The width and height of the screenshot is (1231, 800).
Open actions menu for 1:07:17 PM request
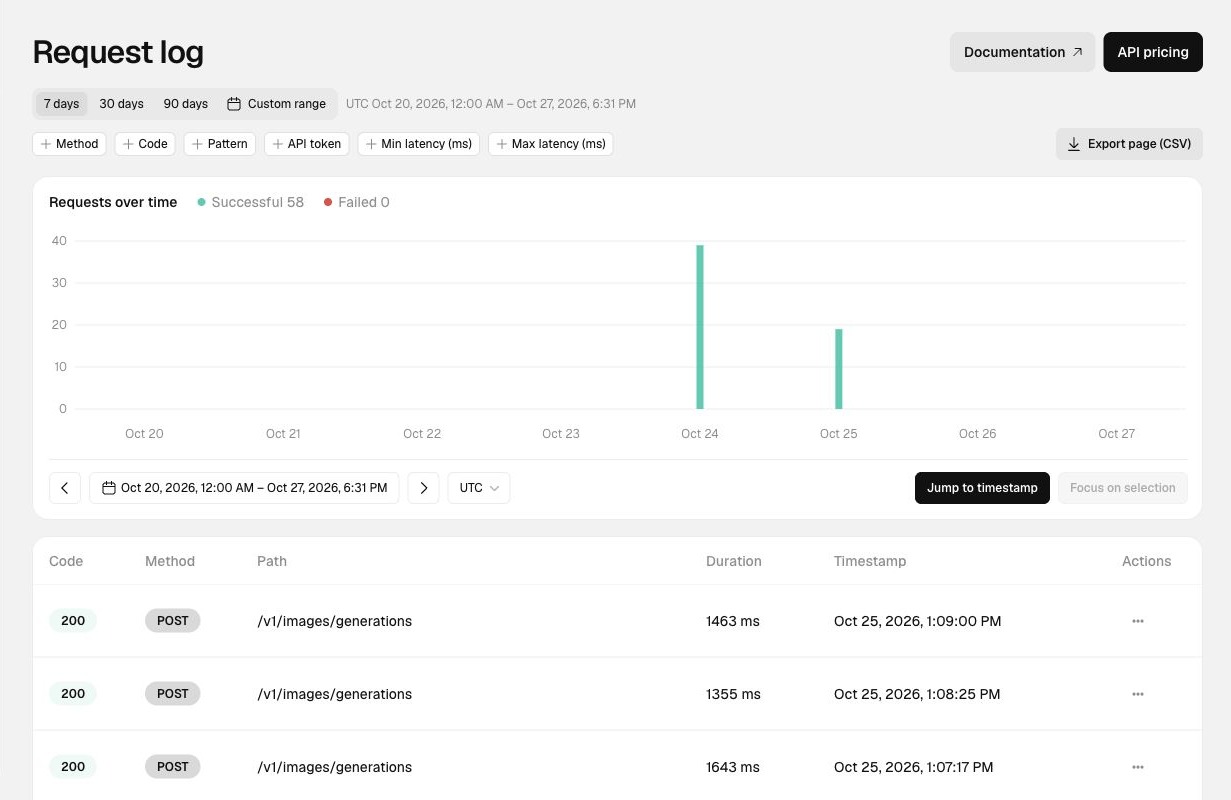[1138, 767]
